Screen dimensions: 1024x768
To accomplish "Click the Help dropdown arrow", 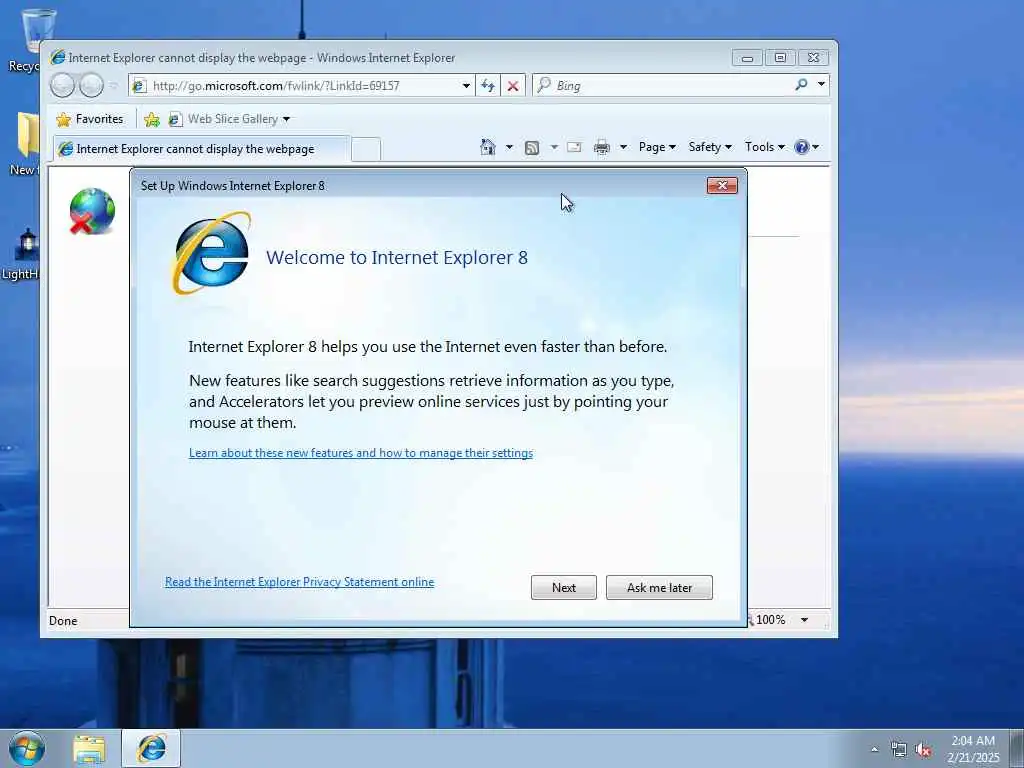I will coord(815,147).
